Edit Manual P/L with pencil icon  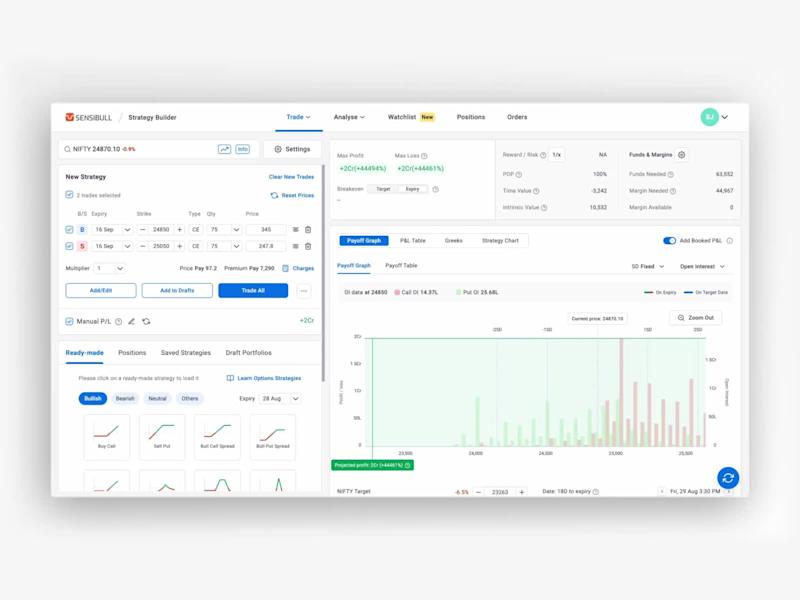(132, 321)
